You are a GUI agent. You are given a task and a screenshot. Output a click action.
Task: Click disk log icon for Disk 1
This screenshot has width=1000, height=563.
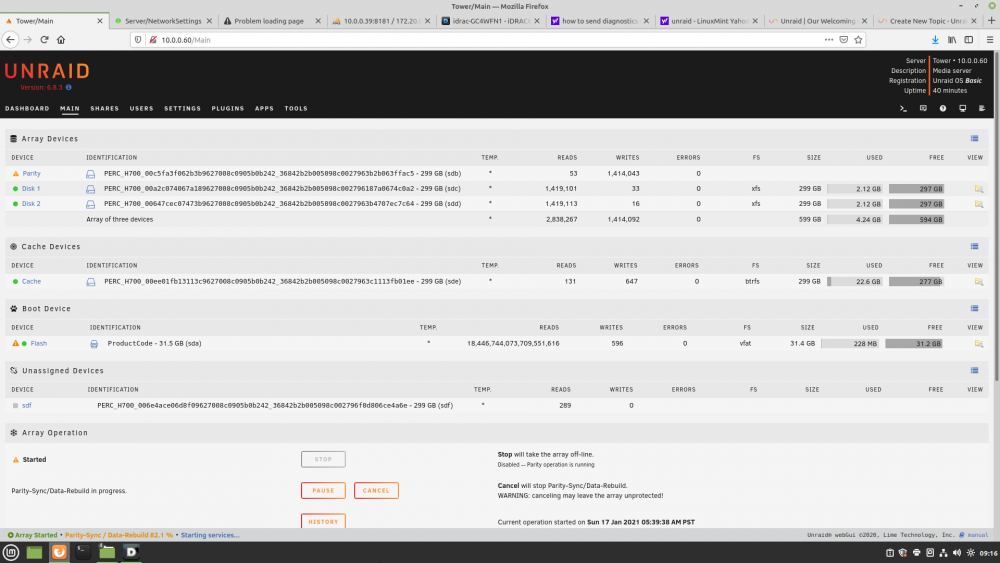(91, 189)
